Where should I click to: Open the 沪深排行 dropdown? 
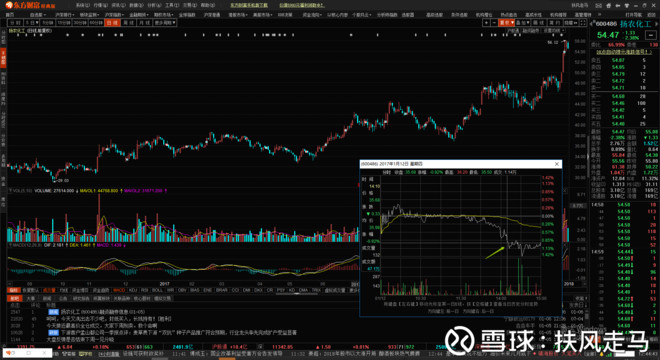pyautogui.click(x=64, y=15)
